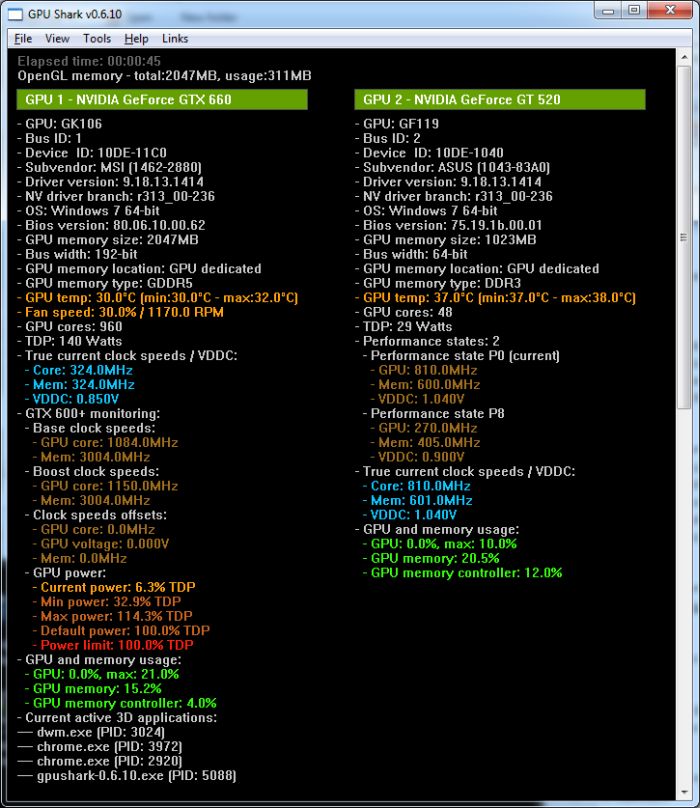Click GPU core: 1150.0MHz boost clock
The width and height of the screenshot is (700, 808).
106,486
